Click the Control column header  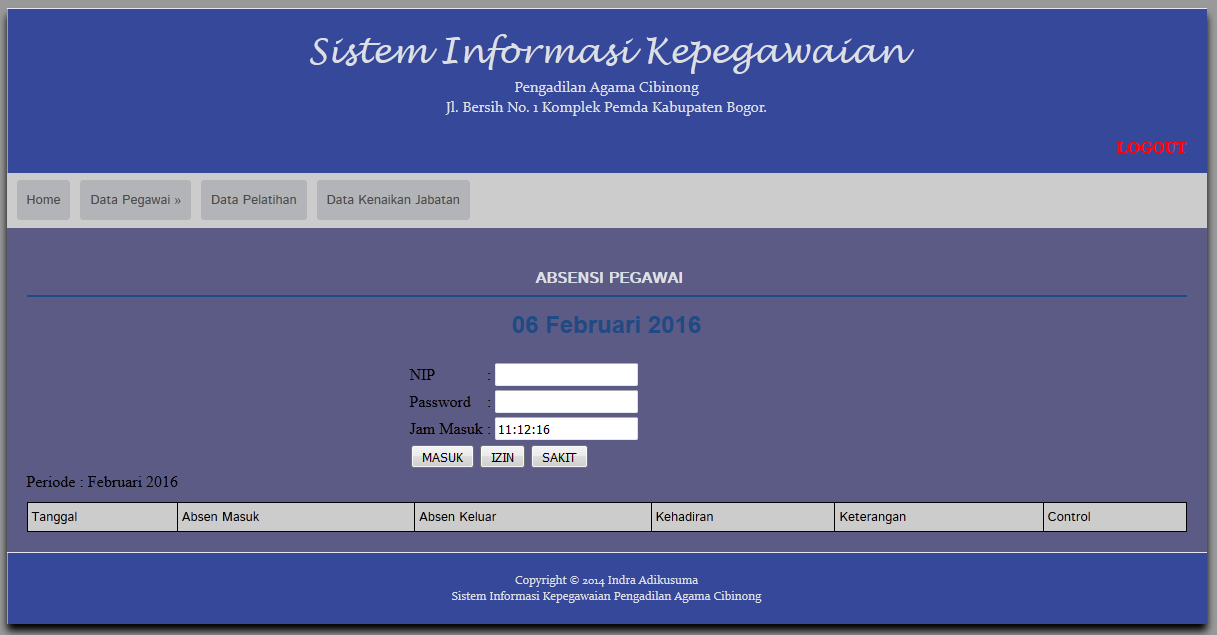[1114, 516]
